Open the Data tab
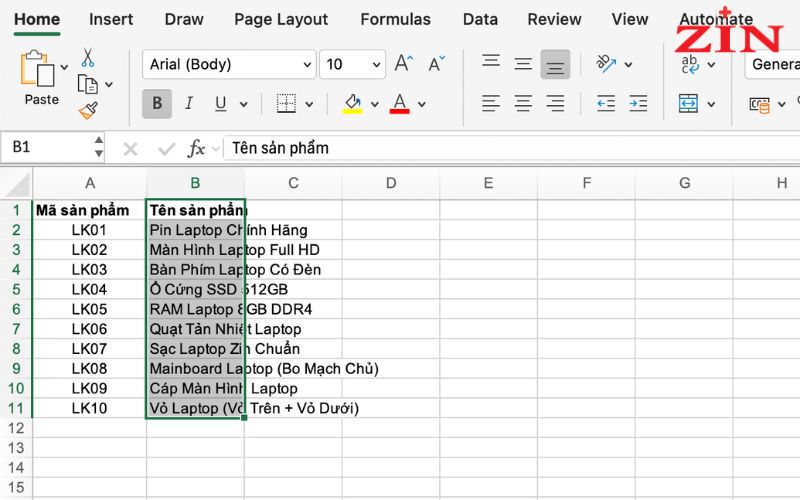The image size is (800, 500). point(480,19)
